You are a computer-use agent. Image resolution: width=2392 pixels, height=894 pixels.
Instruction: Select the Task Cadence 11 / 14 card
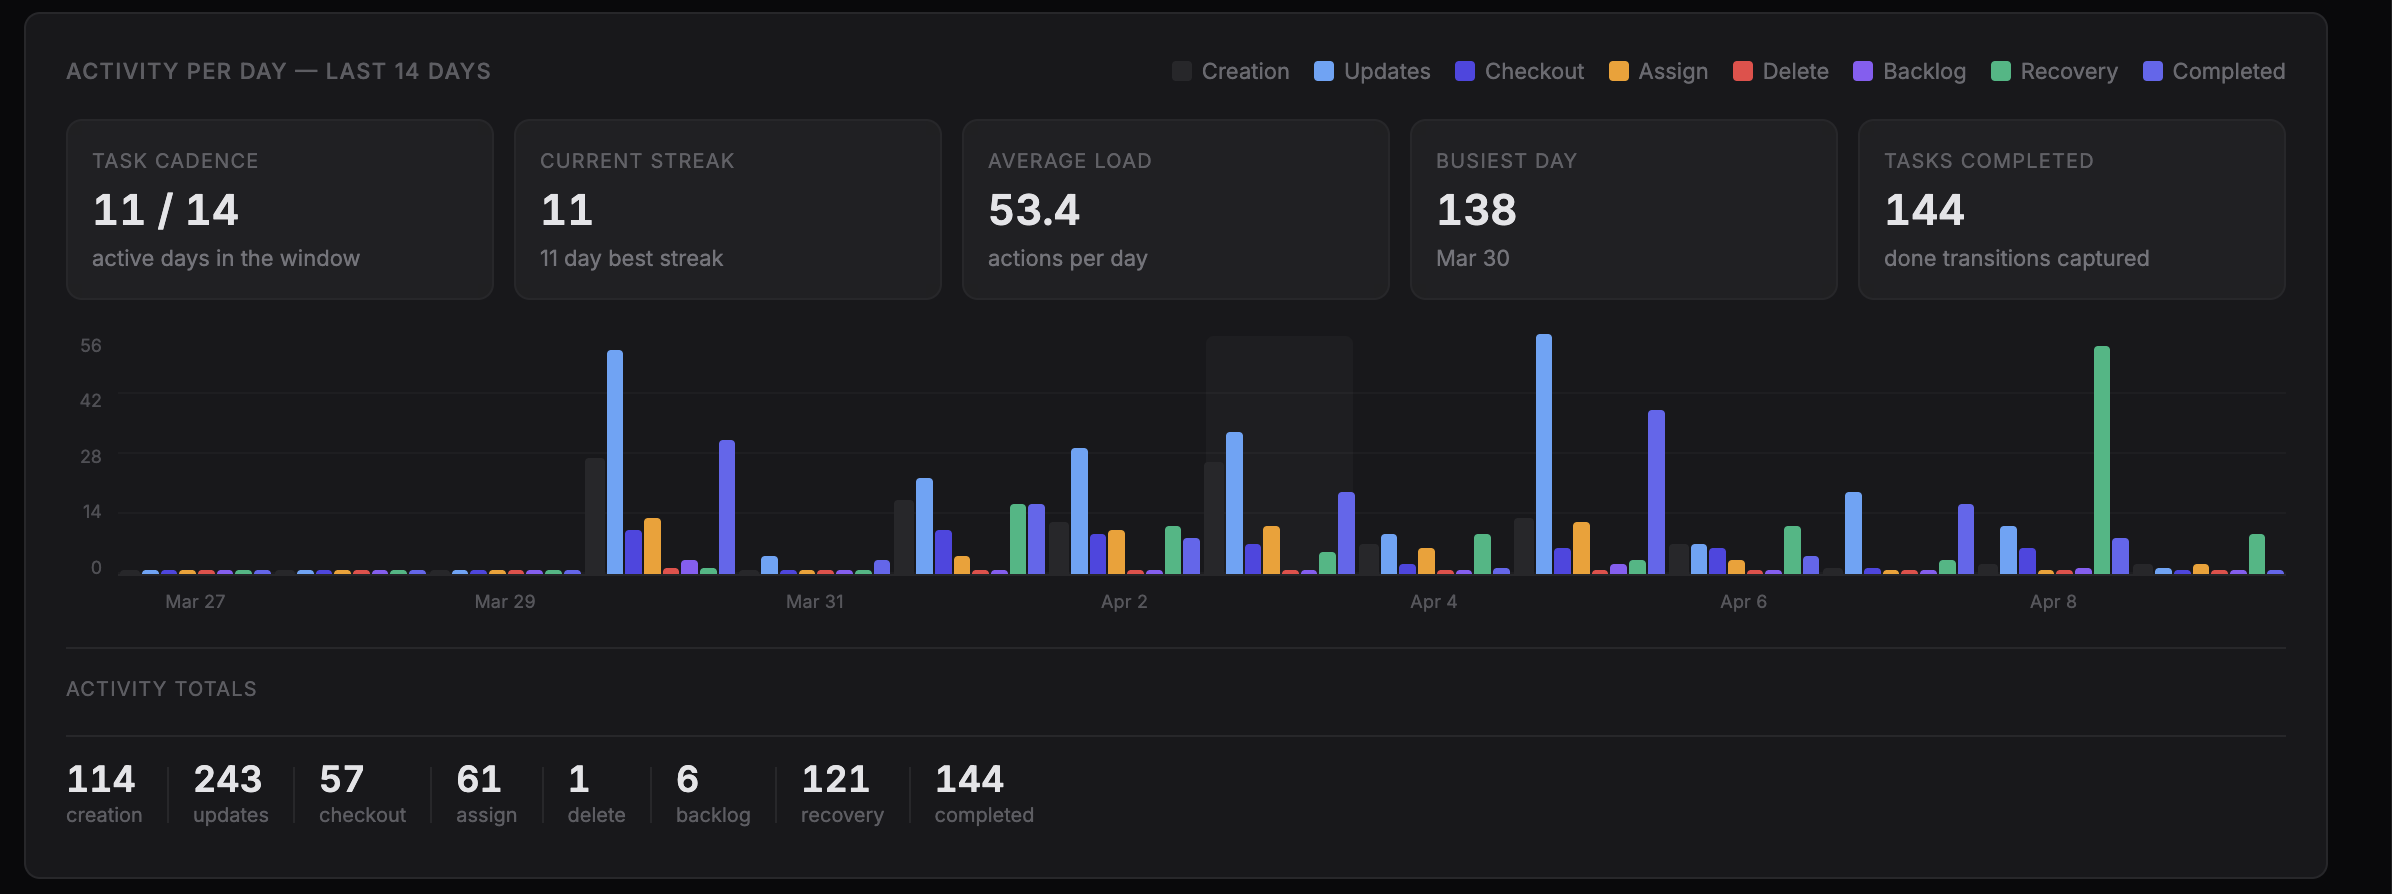coord(280,209)
